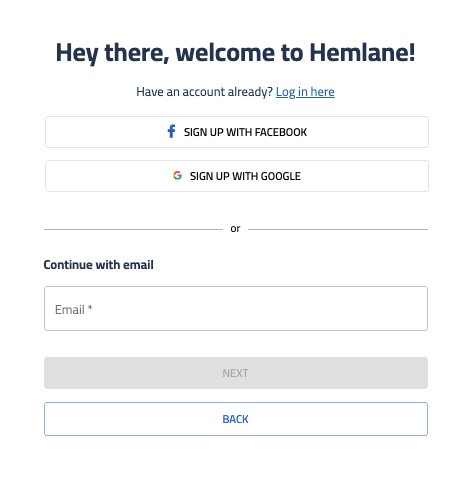Open the 'Log in here' link
The image size is (456, 487).
point(305,92)
